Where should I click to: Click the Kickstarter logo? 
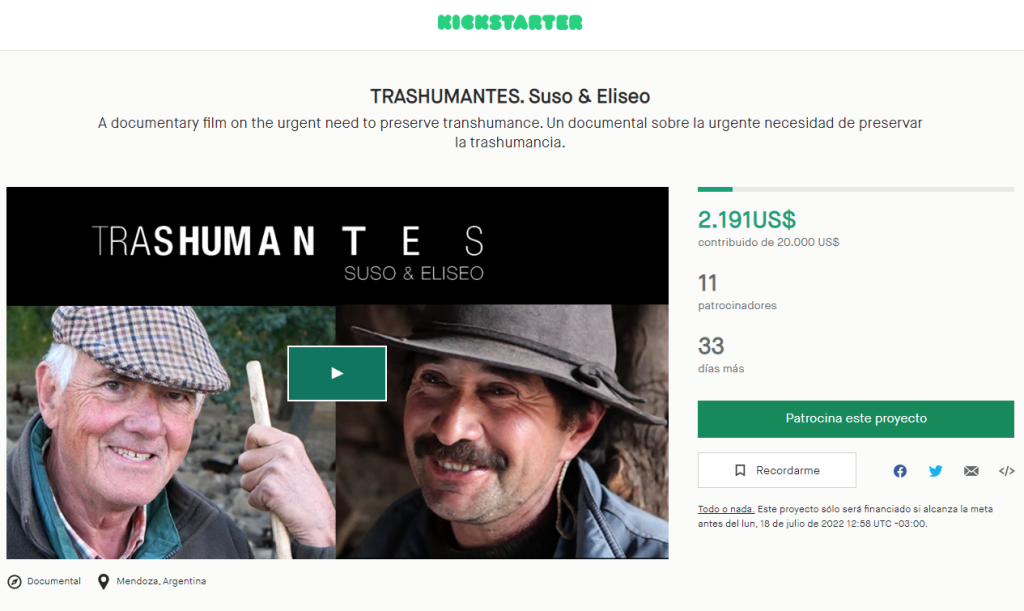click(509, 23)
